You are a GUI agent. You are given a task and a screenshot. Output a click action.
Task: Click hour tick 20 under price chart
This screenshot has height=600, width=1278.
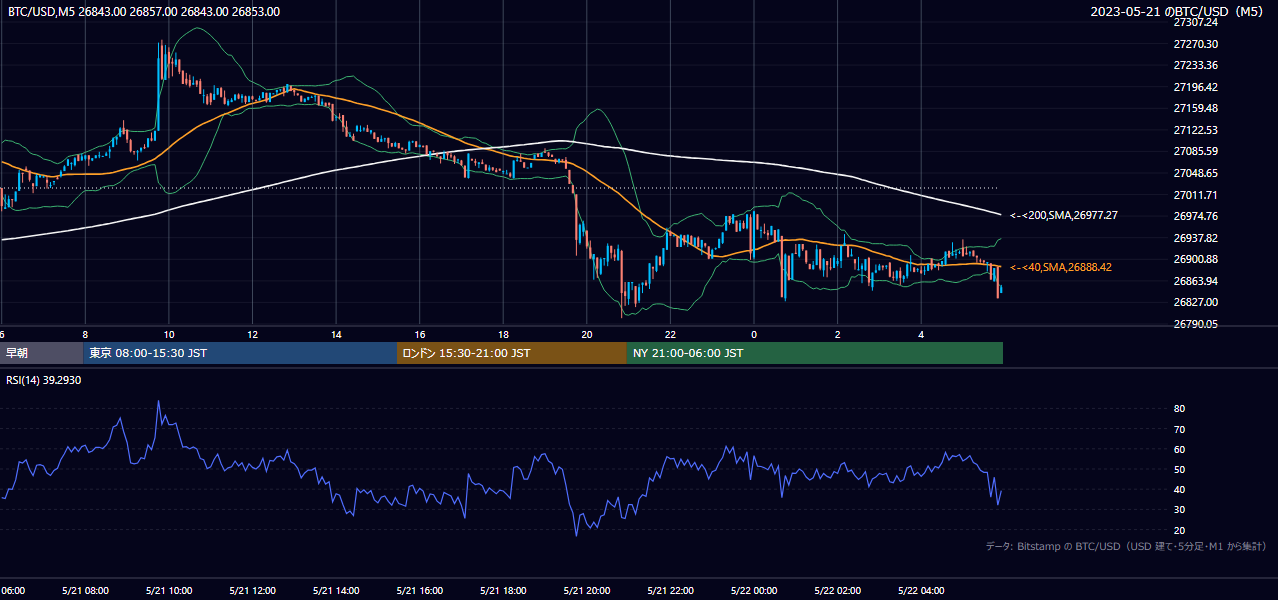click(x=586, y=334)
